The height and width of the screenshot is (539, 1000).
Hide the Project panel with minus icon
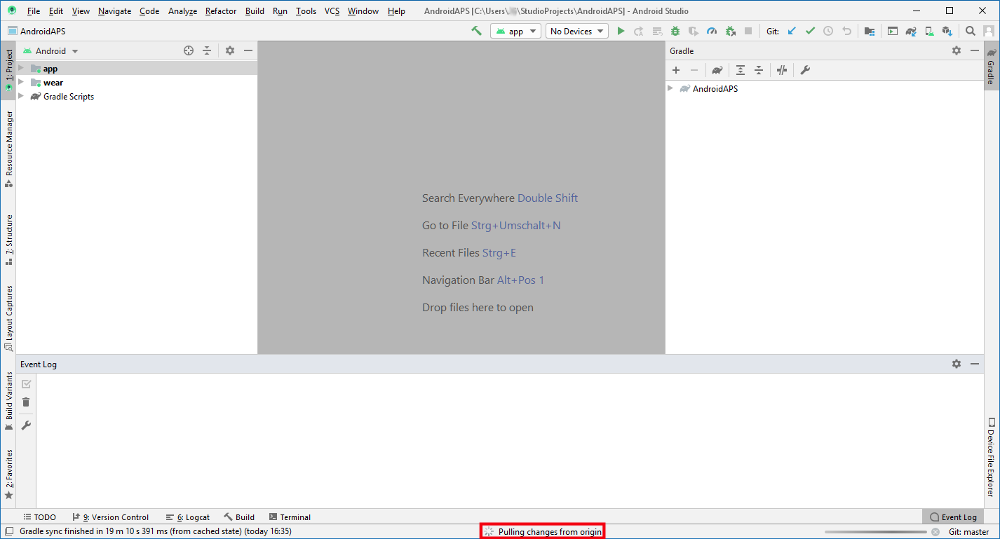(x=248, y=50)
